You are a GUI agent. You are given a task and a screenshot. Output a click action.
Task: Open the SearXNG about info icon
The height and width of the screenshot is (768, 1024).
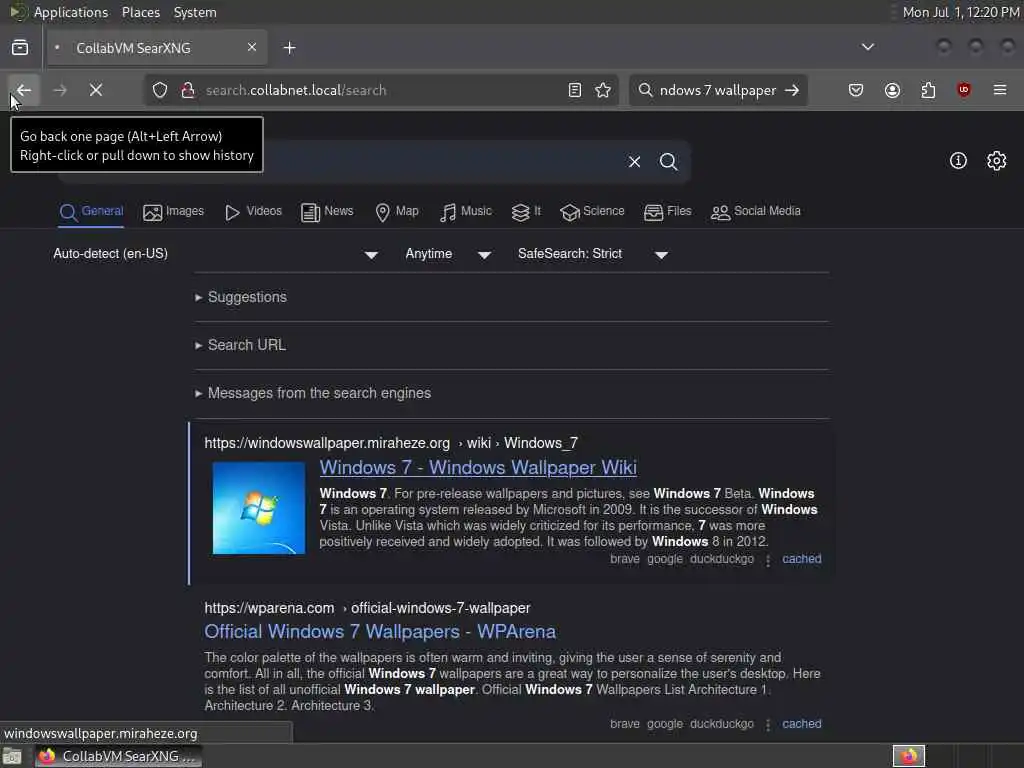point(958,161)
